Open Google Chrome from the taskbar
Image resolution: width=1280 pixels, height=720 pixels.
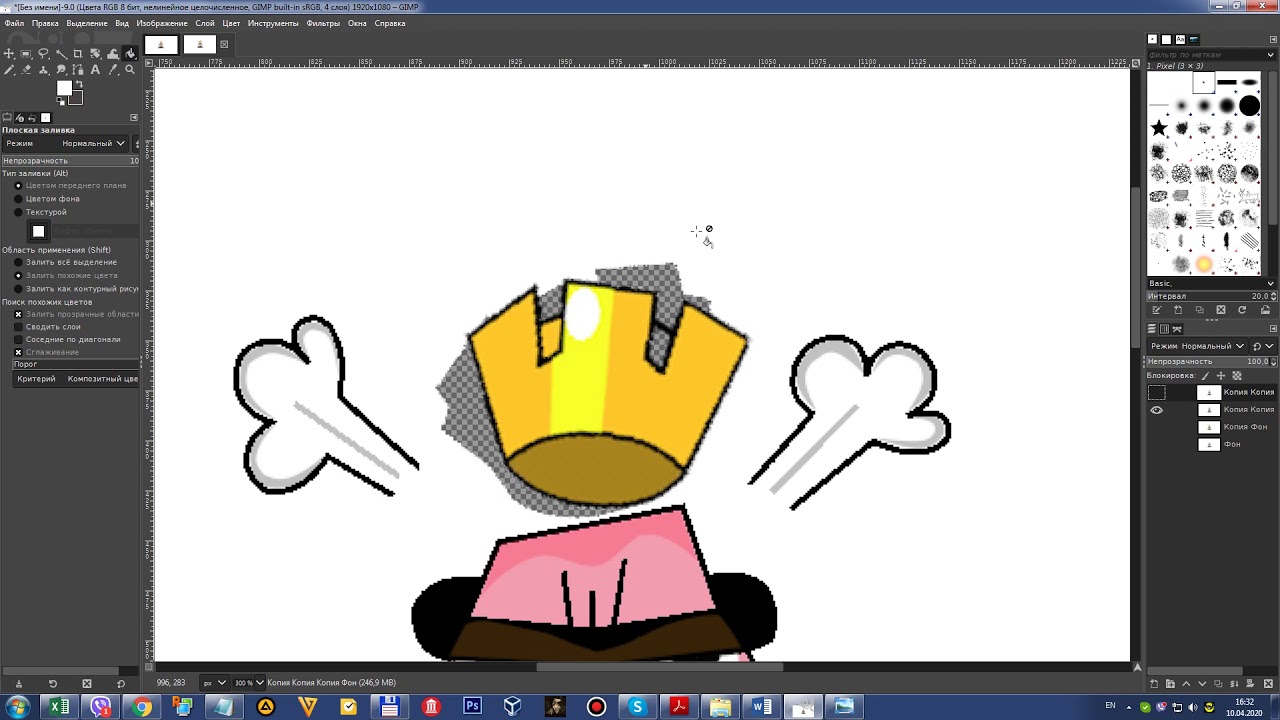[142, 707]
